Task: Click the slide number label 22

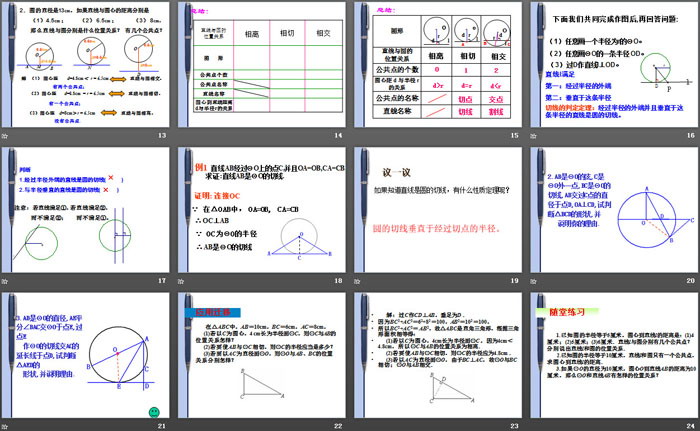Action: (x=338, y=426)
